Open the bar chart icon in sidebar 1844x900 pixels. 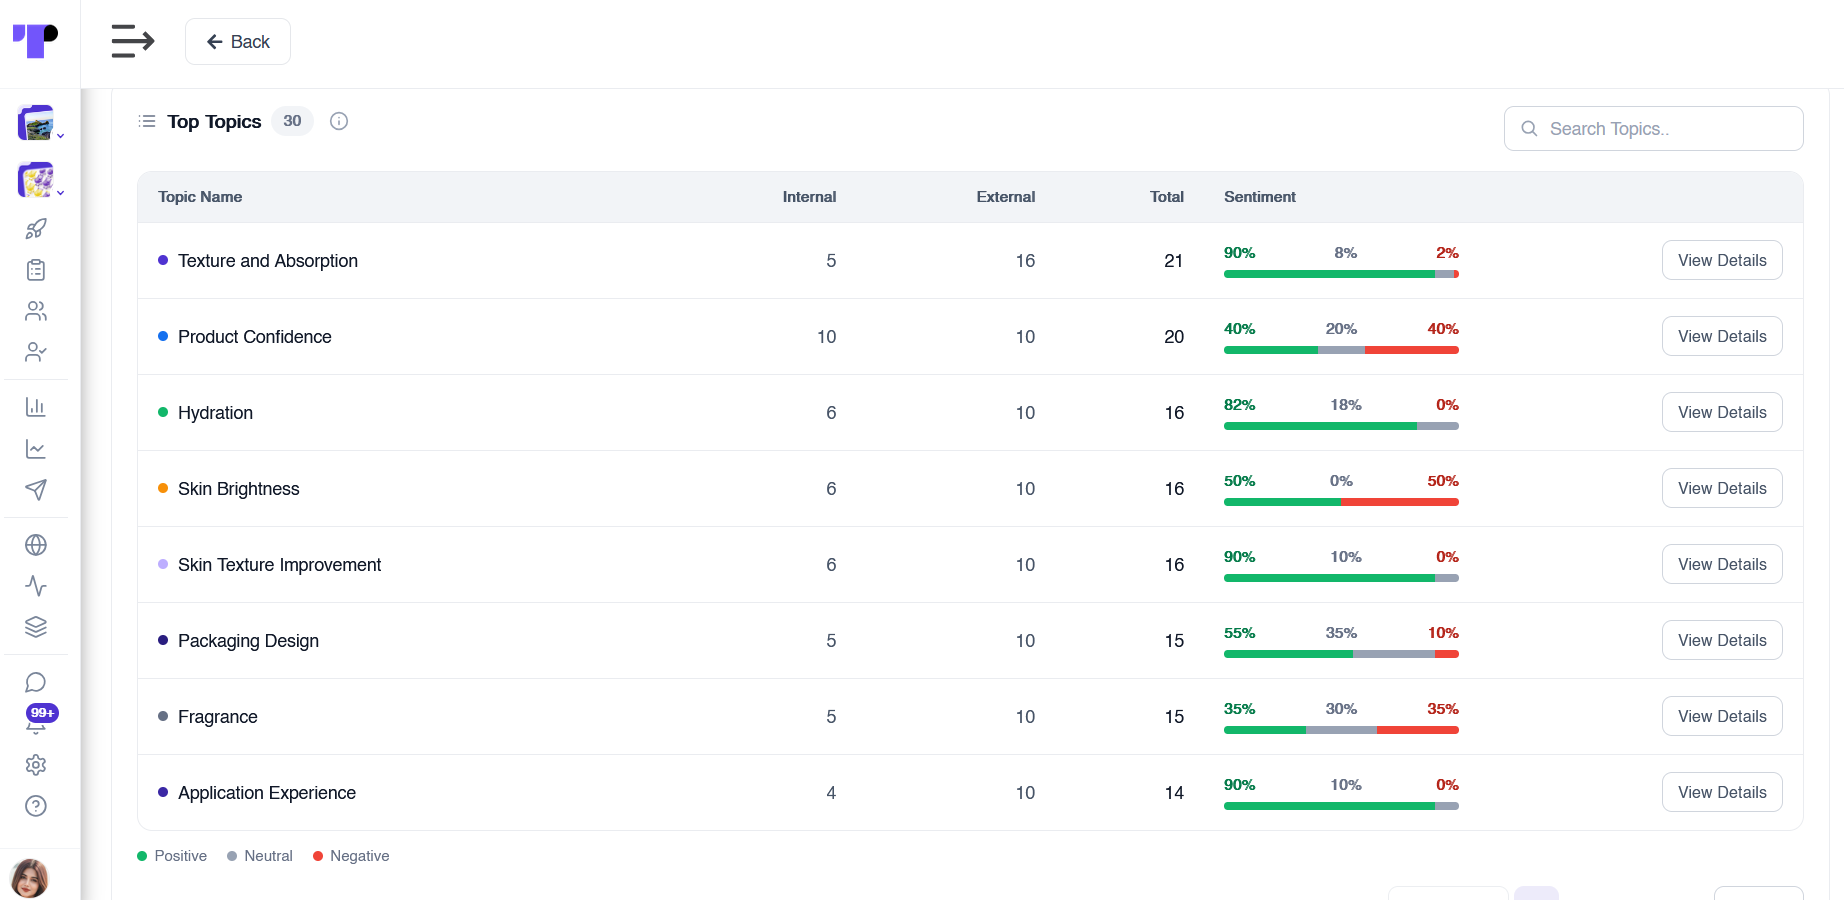click(36, 407)
